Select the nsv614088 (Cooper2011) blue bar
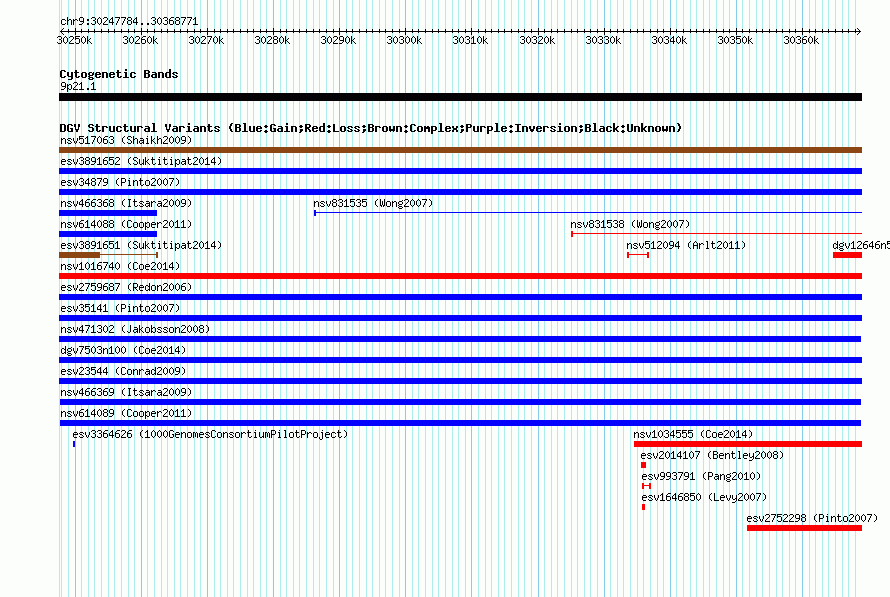890x597 pixels. tap(108, 234)
